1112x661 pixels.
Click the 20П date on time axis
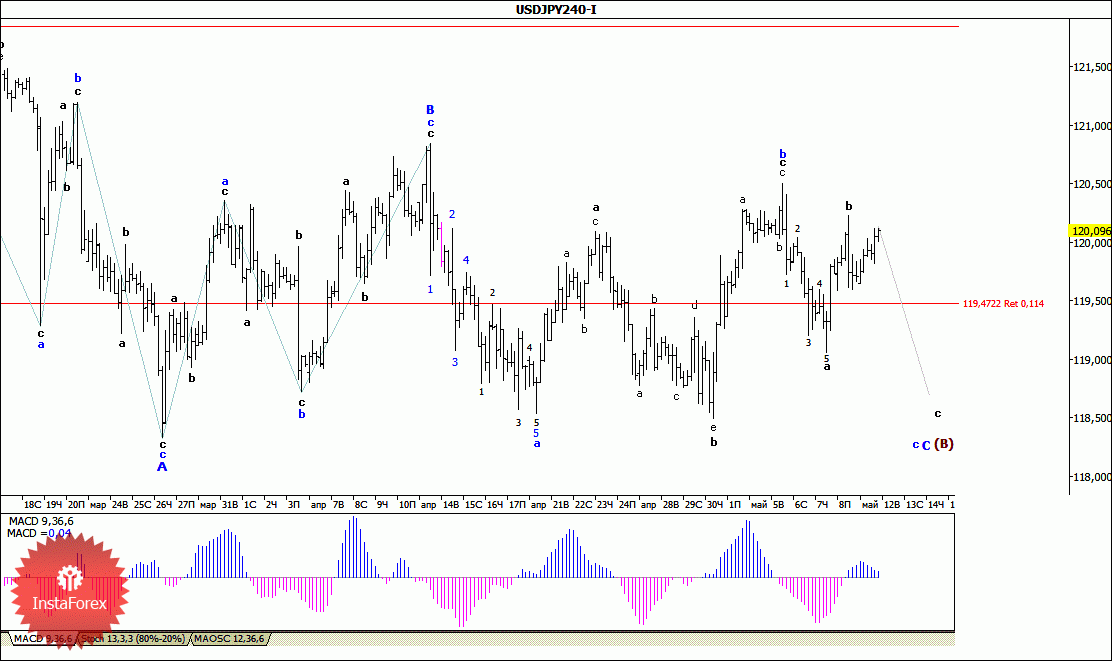coord(76,505)
